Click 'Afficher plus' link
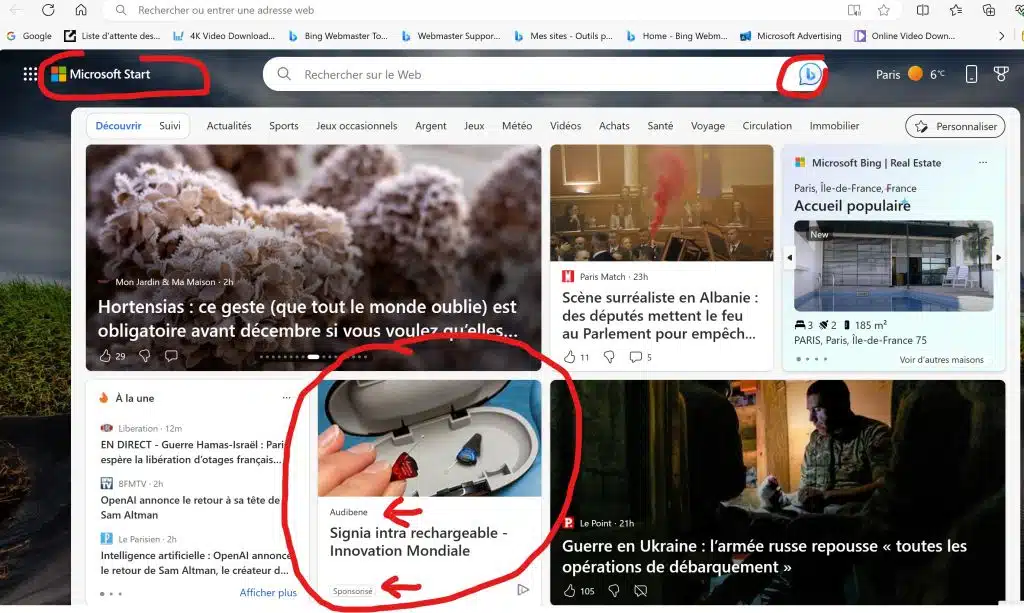1024x613 pixels. (x=268, y=593)
